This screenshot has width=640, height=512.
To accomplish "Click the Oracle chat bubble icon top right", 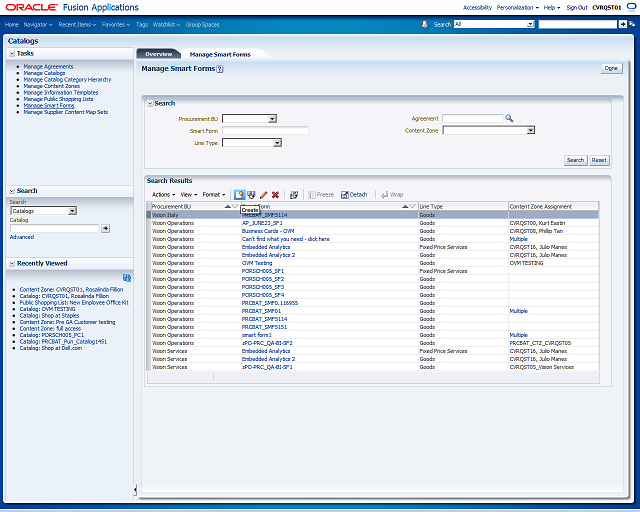I will coord(631,7).
